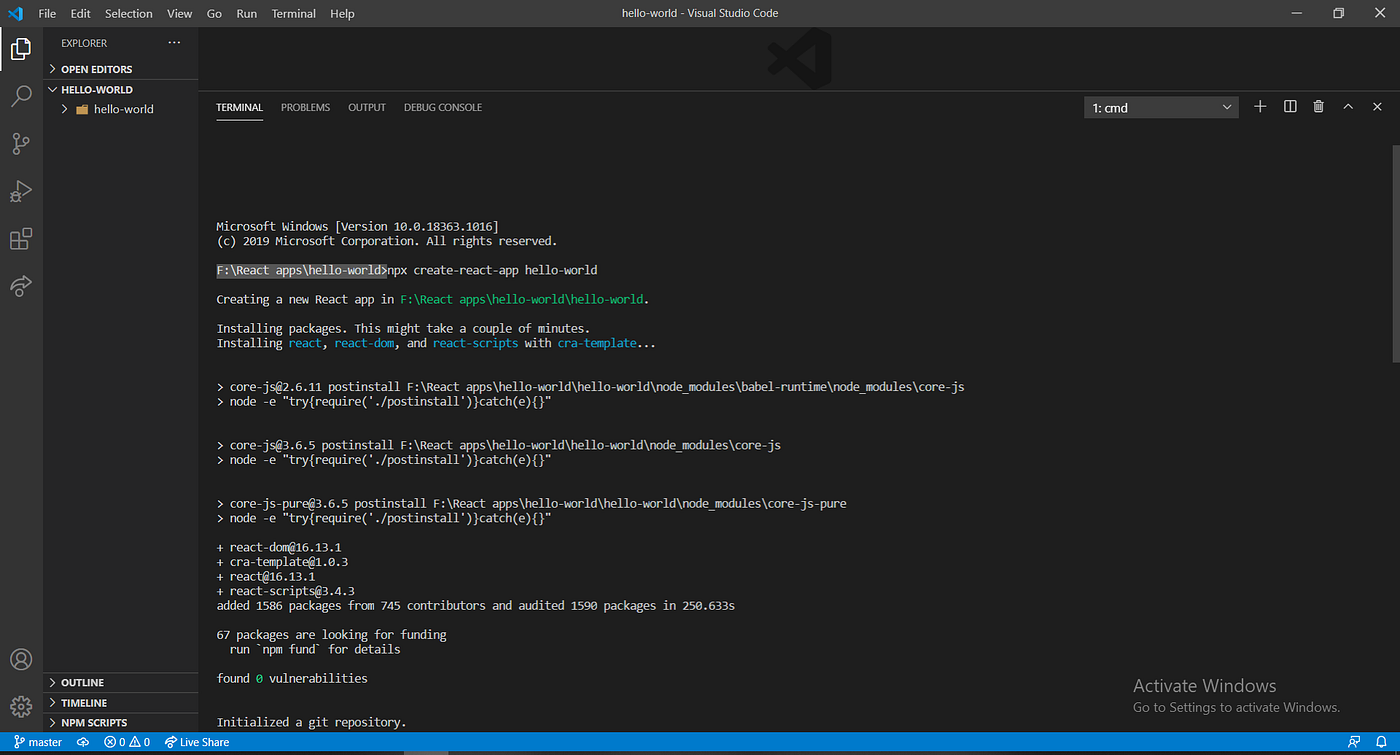Open the '1: cmd' terminal dropdown
Image resolution: width=1400 pixels, height=755 pixels.
[1160, 107]
